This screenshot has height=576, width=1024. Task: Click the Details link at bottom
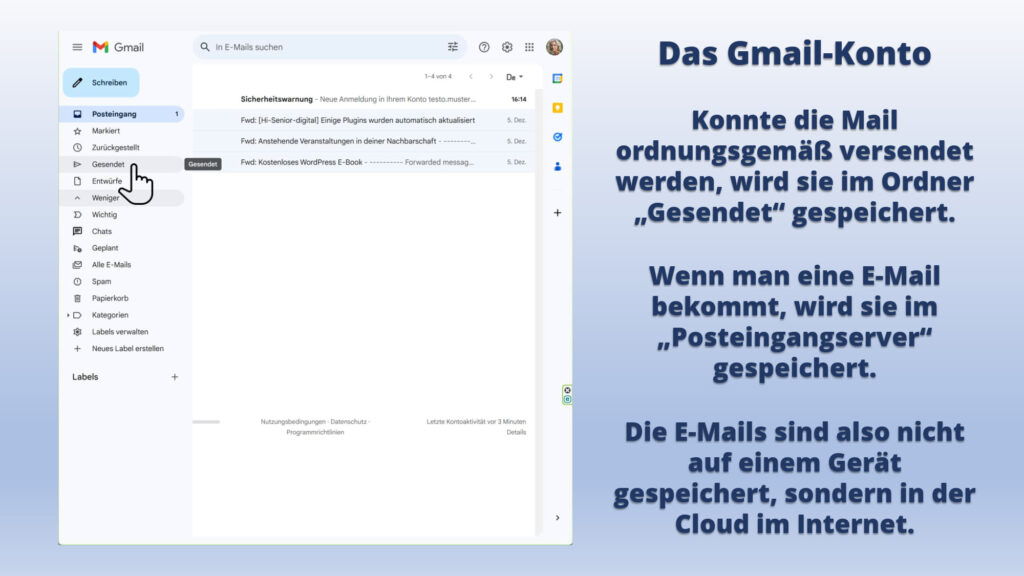515,432
